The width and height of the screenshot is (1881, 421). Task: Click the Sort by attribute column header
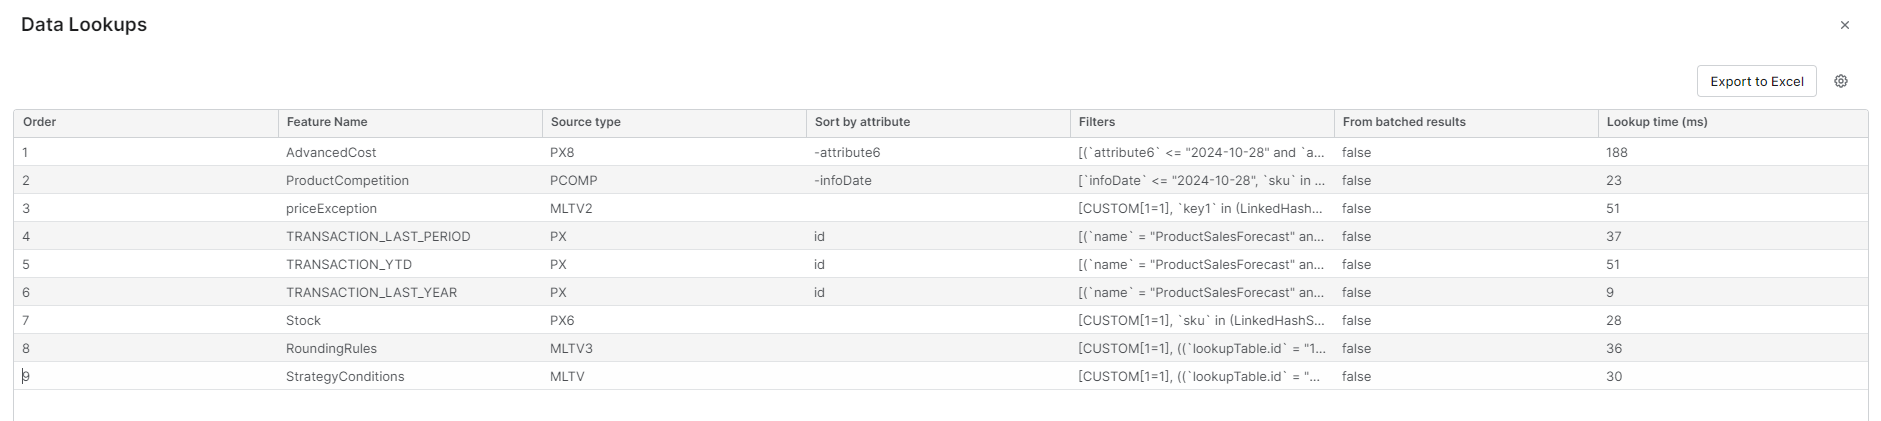(x=862, y=122)
